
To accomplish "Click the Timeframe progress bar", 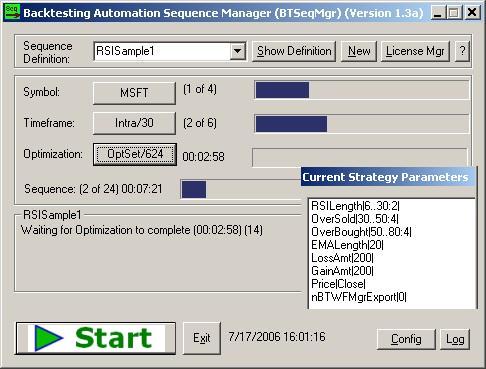I will click(362, 123).
